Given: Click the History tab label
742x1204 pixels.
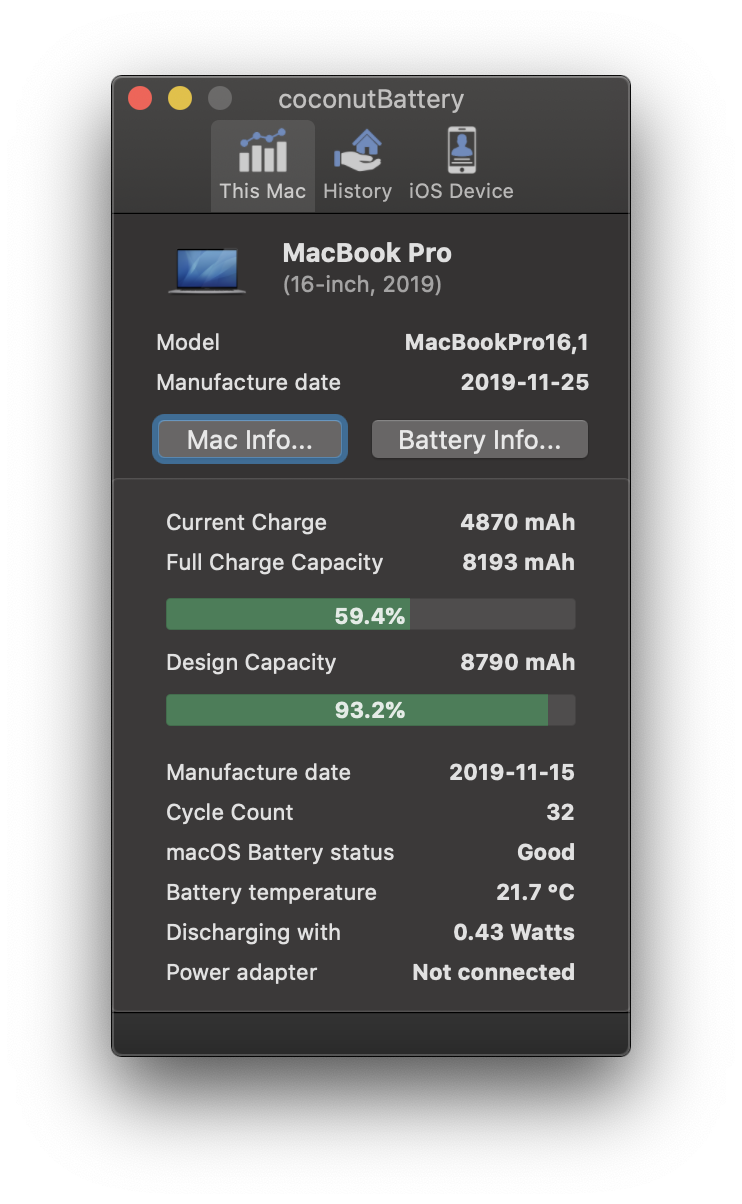Looking at the screenshot, I should click(357, 191).
